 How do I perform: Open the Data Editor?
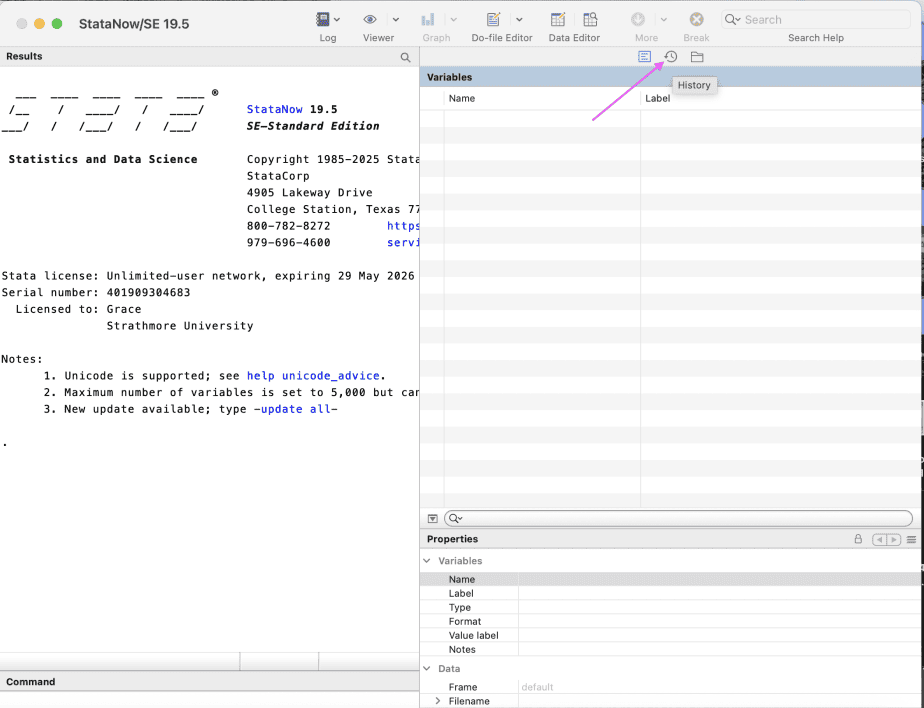[558, 20]
